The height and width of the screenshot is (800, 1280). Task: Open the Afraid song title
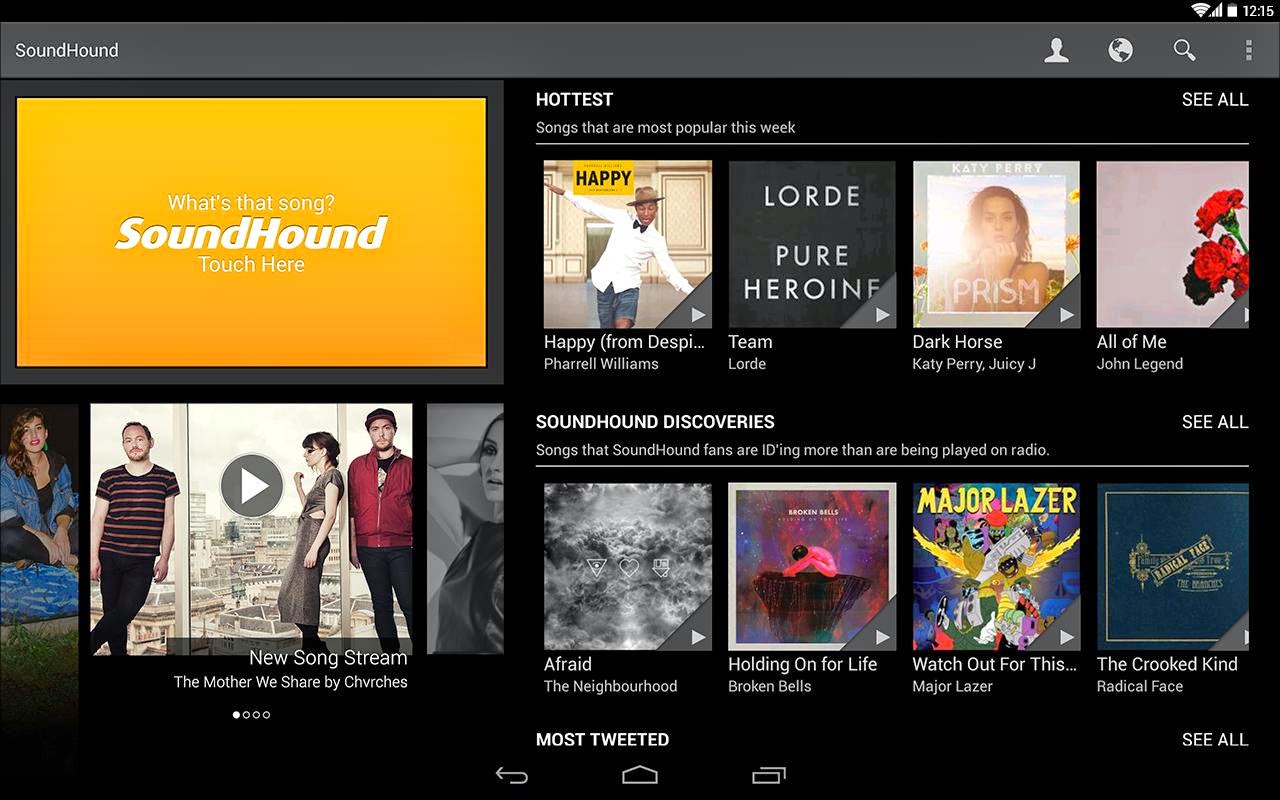[x=568, y=663]
